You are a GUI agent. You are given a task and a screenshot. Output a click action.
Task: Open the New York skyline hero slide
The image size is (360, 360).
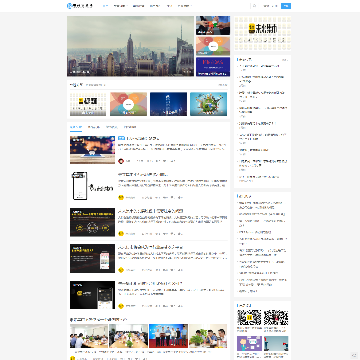[x=130, y=46]
